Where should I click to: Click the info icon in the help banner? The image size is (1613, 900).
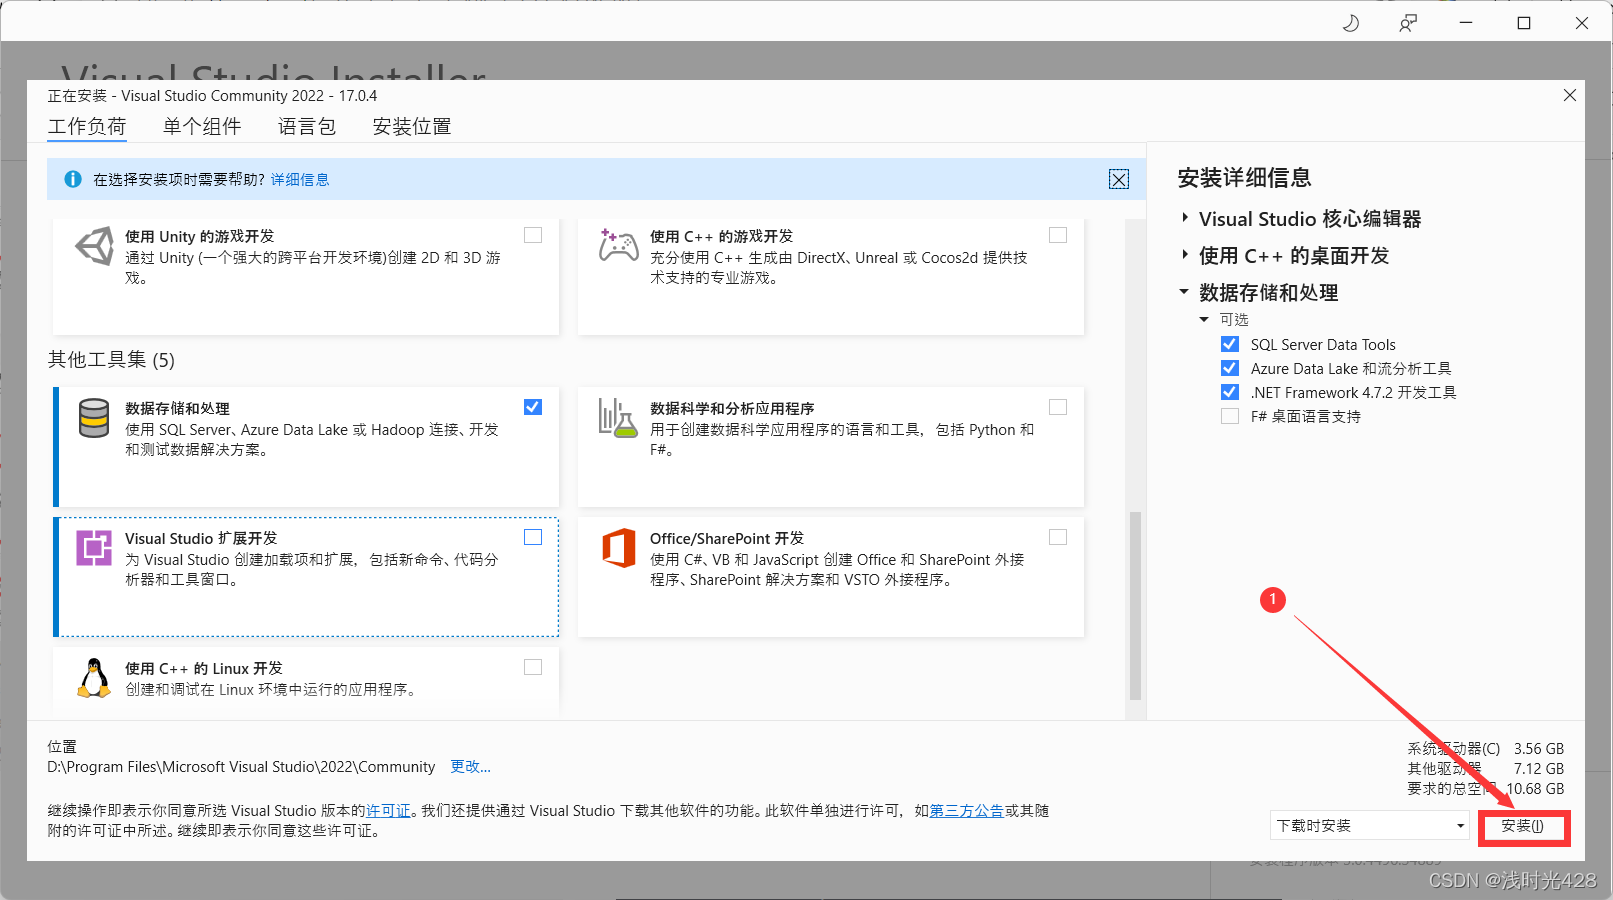(72, 179)
